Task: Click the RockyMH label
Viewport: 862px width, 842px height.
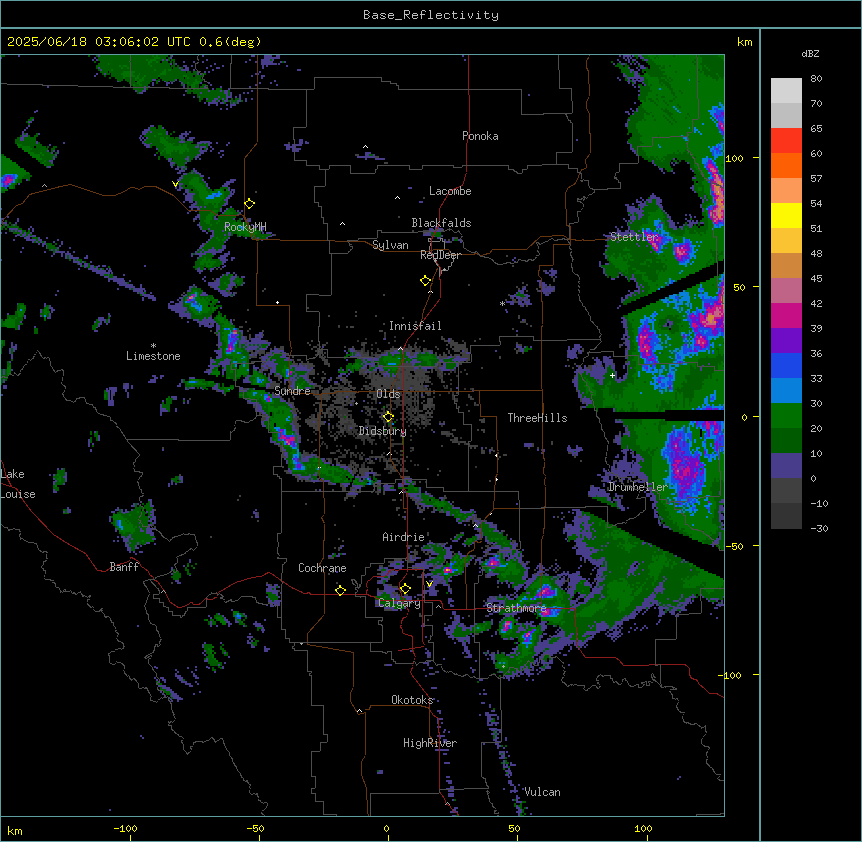Action: [245, 227]
